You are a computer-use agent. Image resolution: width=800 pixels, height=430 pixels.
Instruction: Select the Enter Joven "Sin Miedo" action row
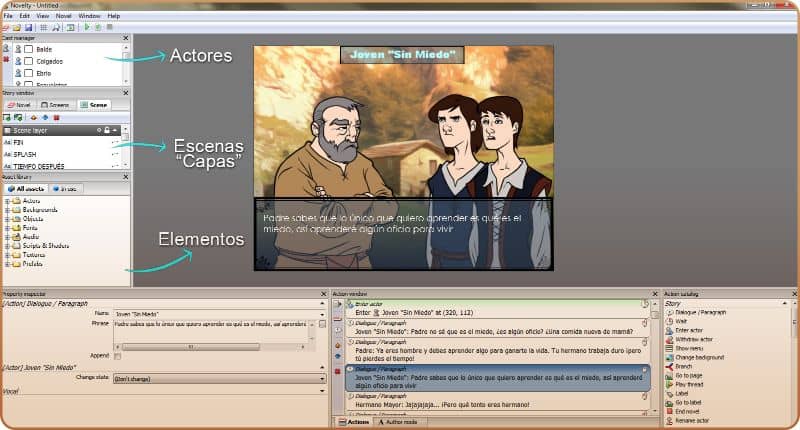point(497,309)
